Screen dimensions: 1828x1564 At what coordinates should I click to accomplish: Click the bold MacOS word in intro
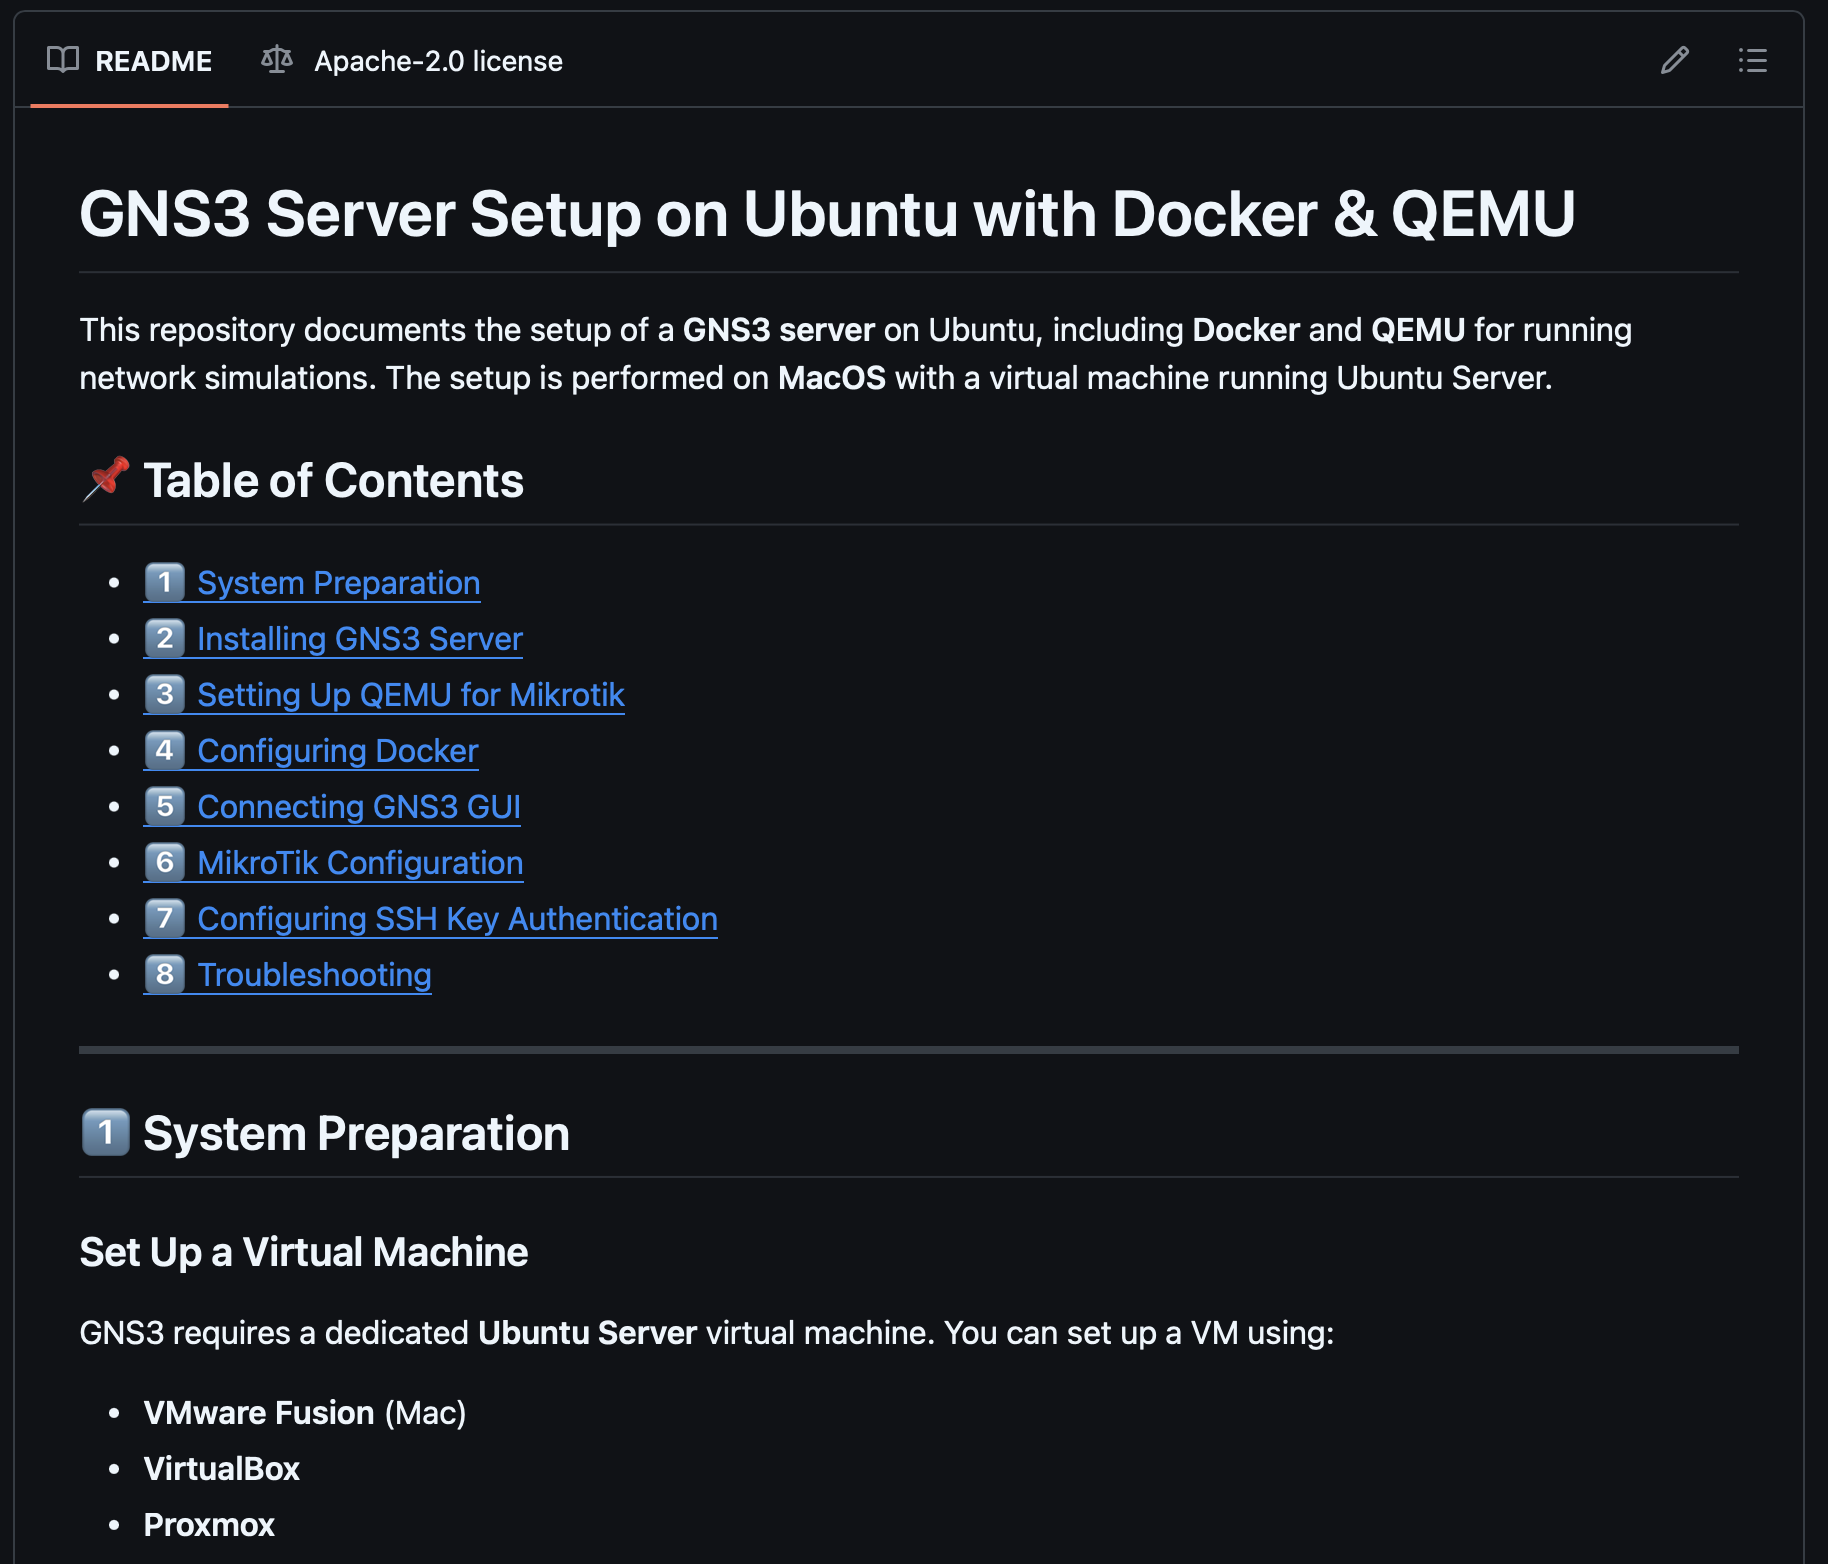(832, 378)
